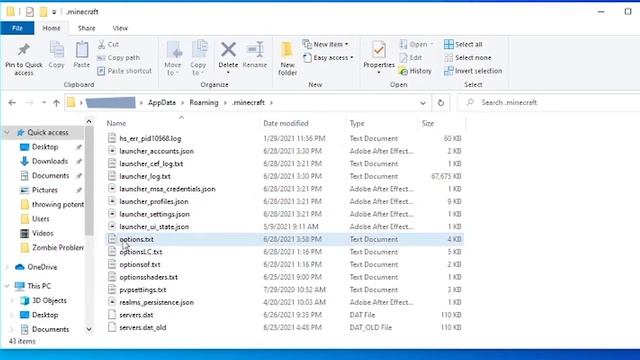Viewport: 640px width, 360px height.
Task: Open Quick Access Toolbar customize dropdown
Action: [x=54, y=12]
